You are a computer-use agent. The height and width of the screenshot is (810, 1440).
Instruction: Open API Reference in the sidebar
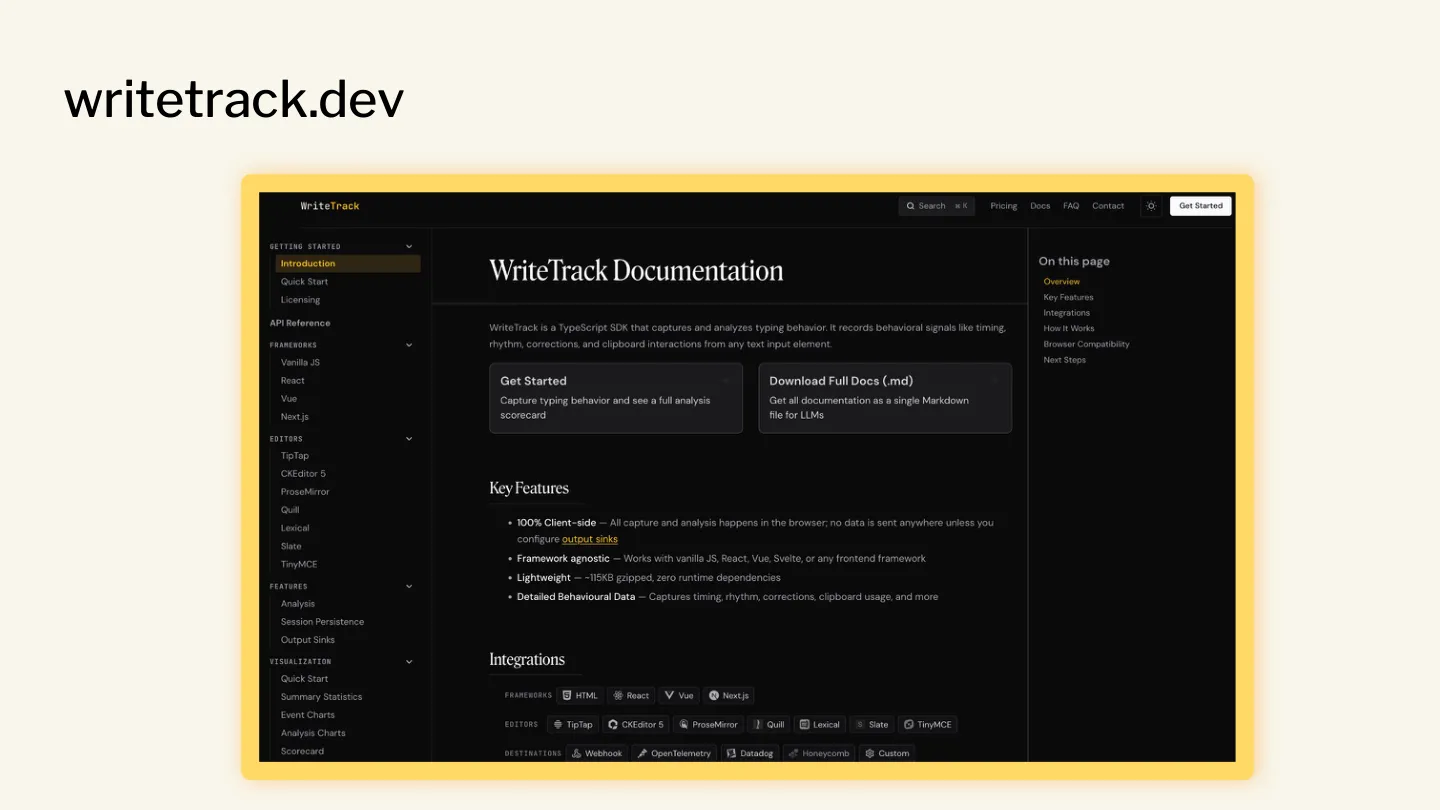coord(300,323)
